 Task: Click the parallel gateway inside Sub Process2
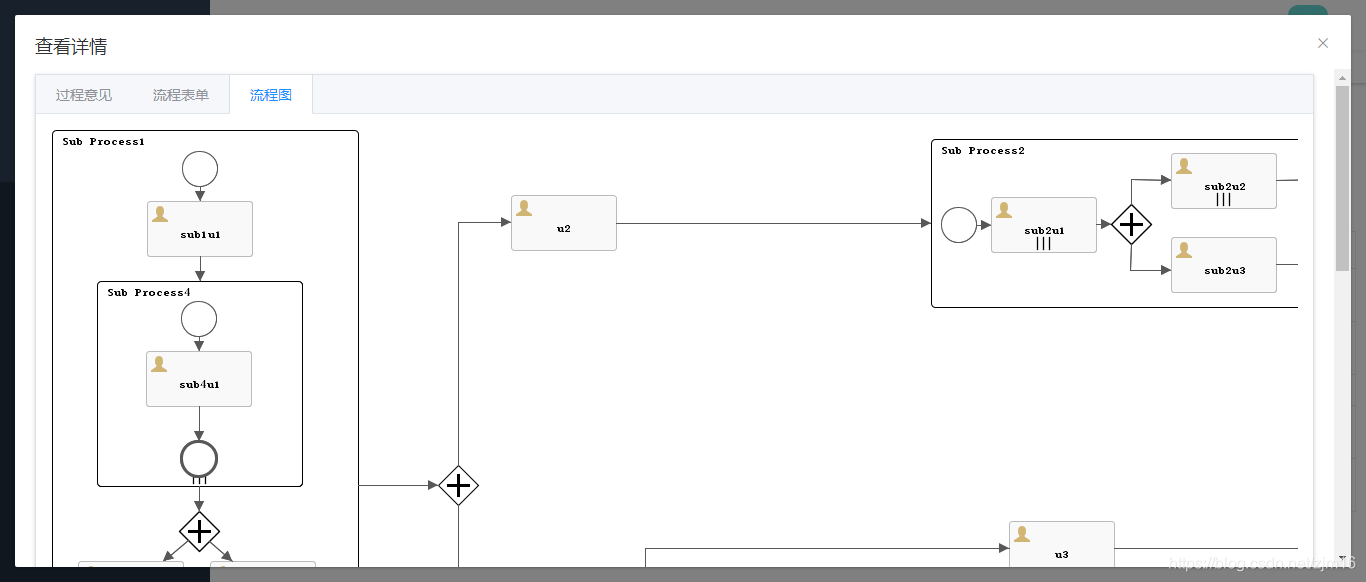[x=1131, y=225]
